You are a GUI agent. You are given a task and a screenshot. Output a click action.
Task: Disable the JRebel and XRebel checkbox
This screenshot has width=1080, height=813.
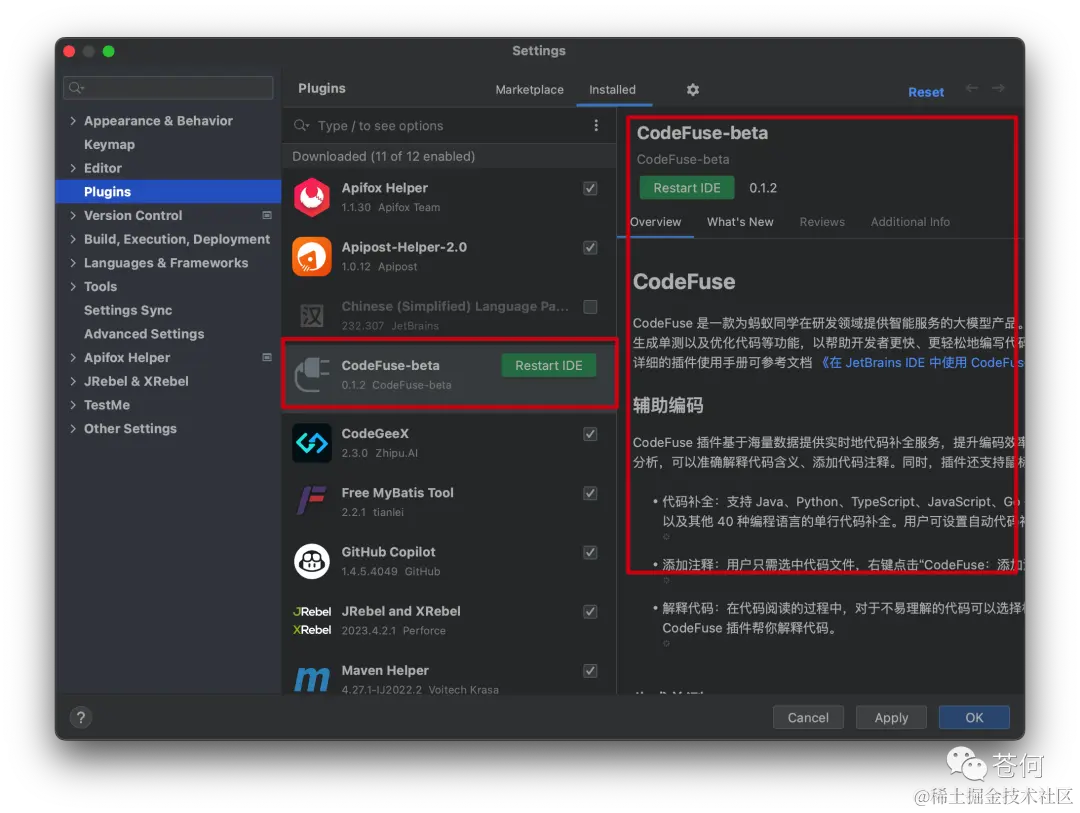[590, 612]
